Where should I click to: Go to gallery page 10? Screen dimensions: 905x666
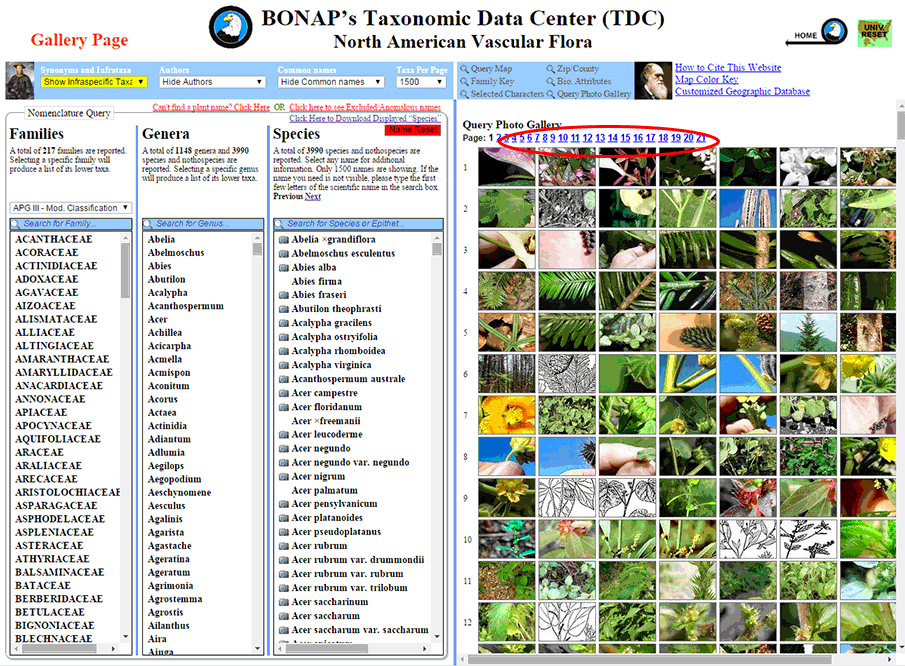click(563, 138)
